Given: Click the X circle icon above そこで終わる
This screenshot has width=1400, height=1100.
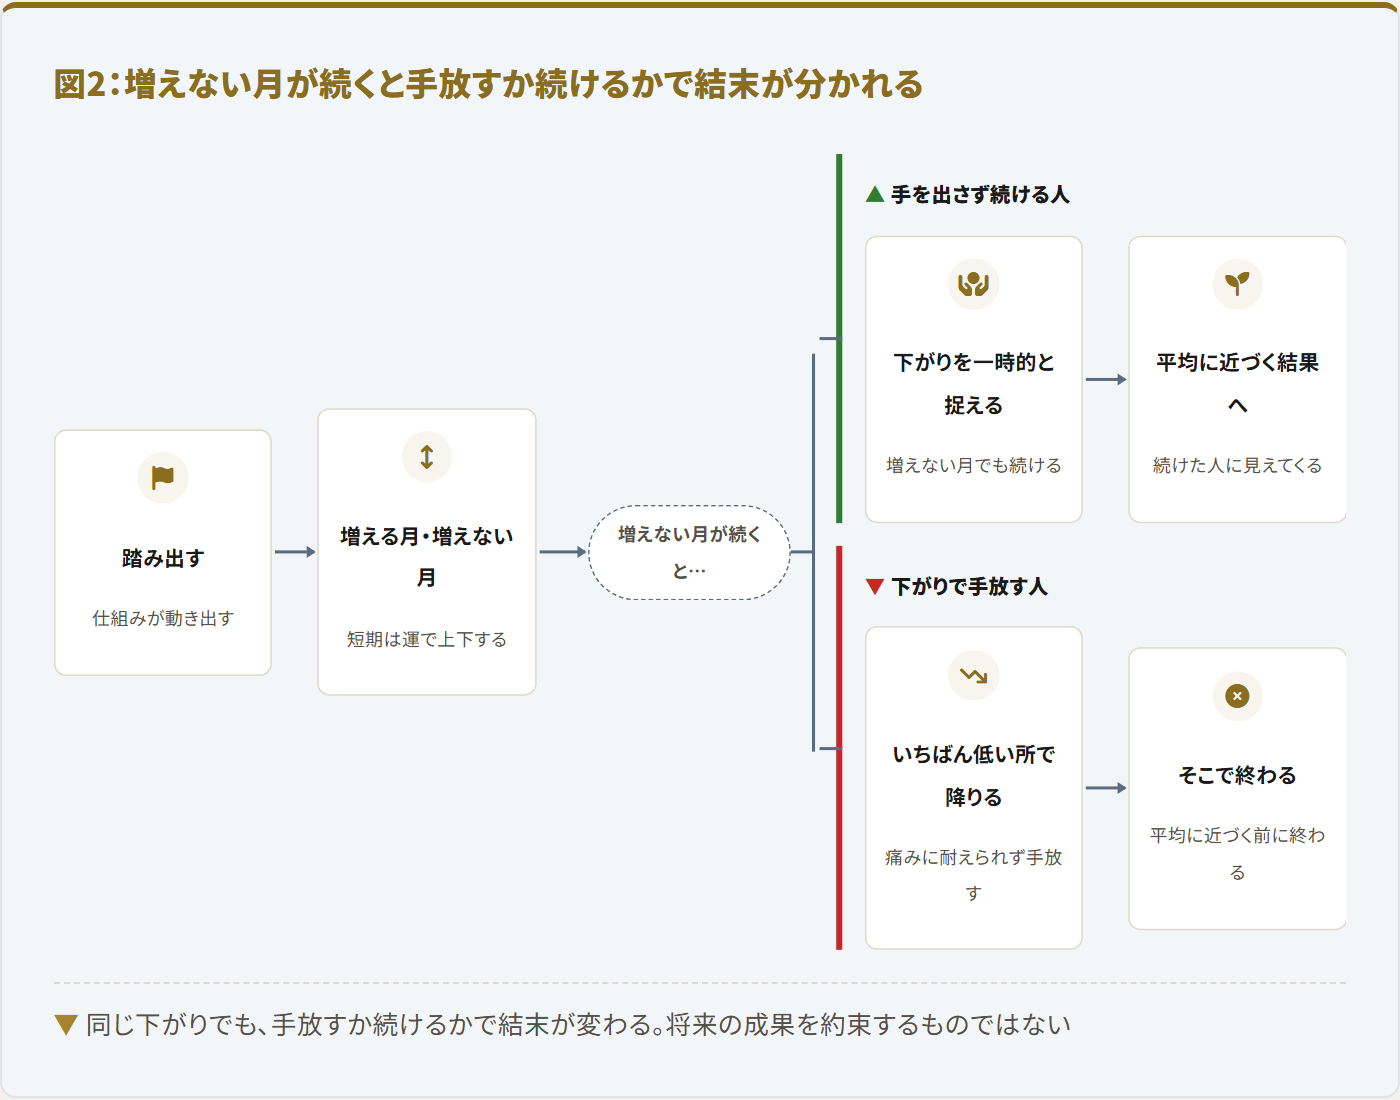Looking at the screenshot, I should [1238, 696].
